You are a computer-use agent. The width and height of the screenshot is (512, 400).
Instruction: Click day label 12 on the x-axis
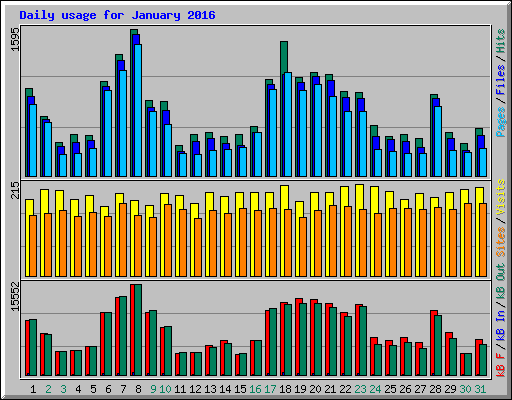[195, 389]
